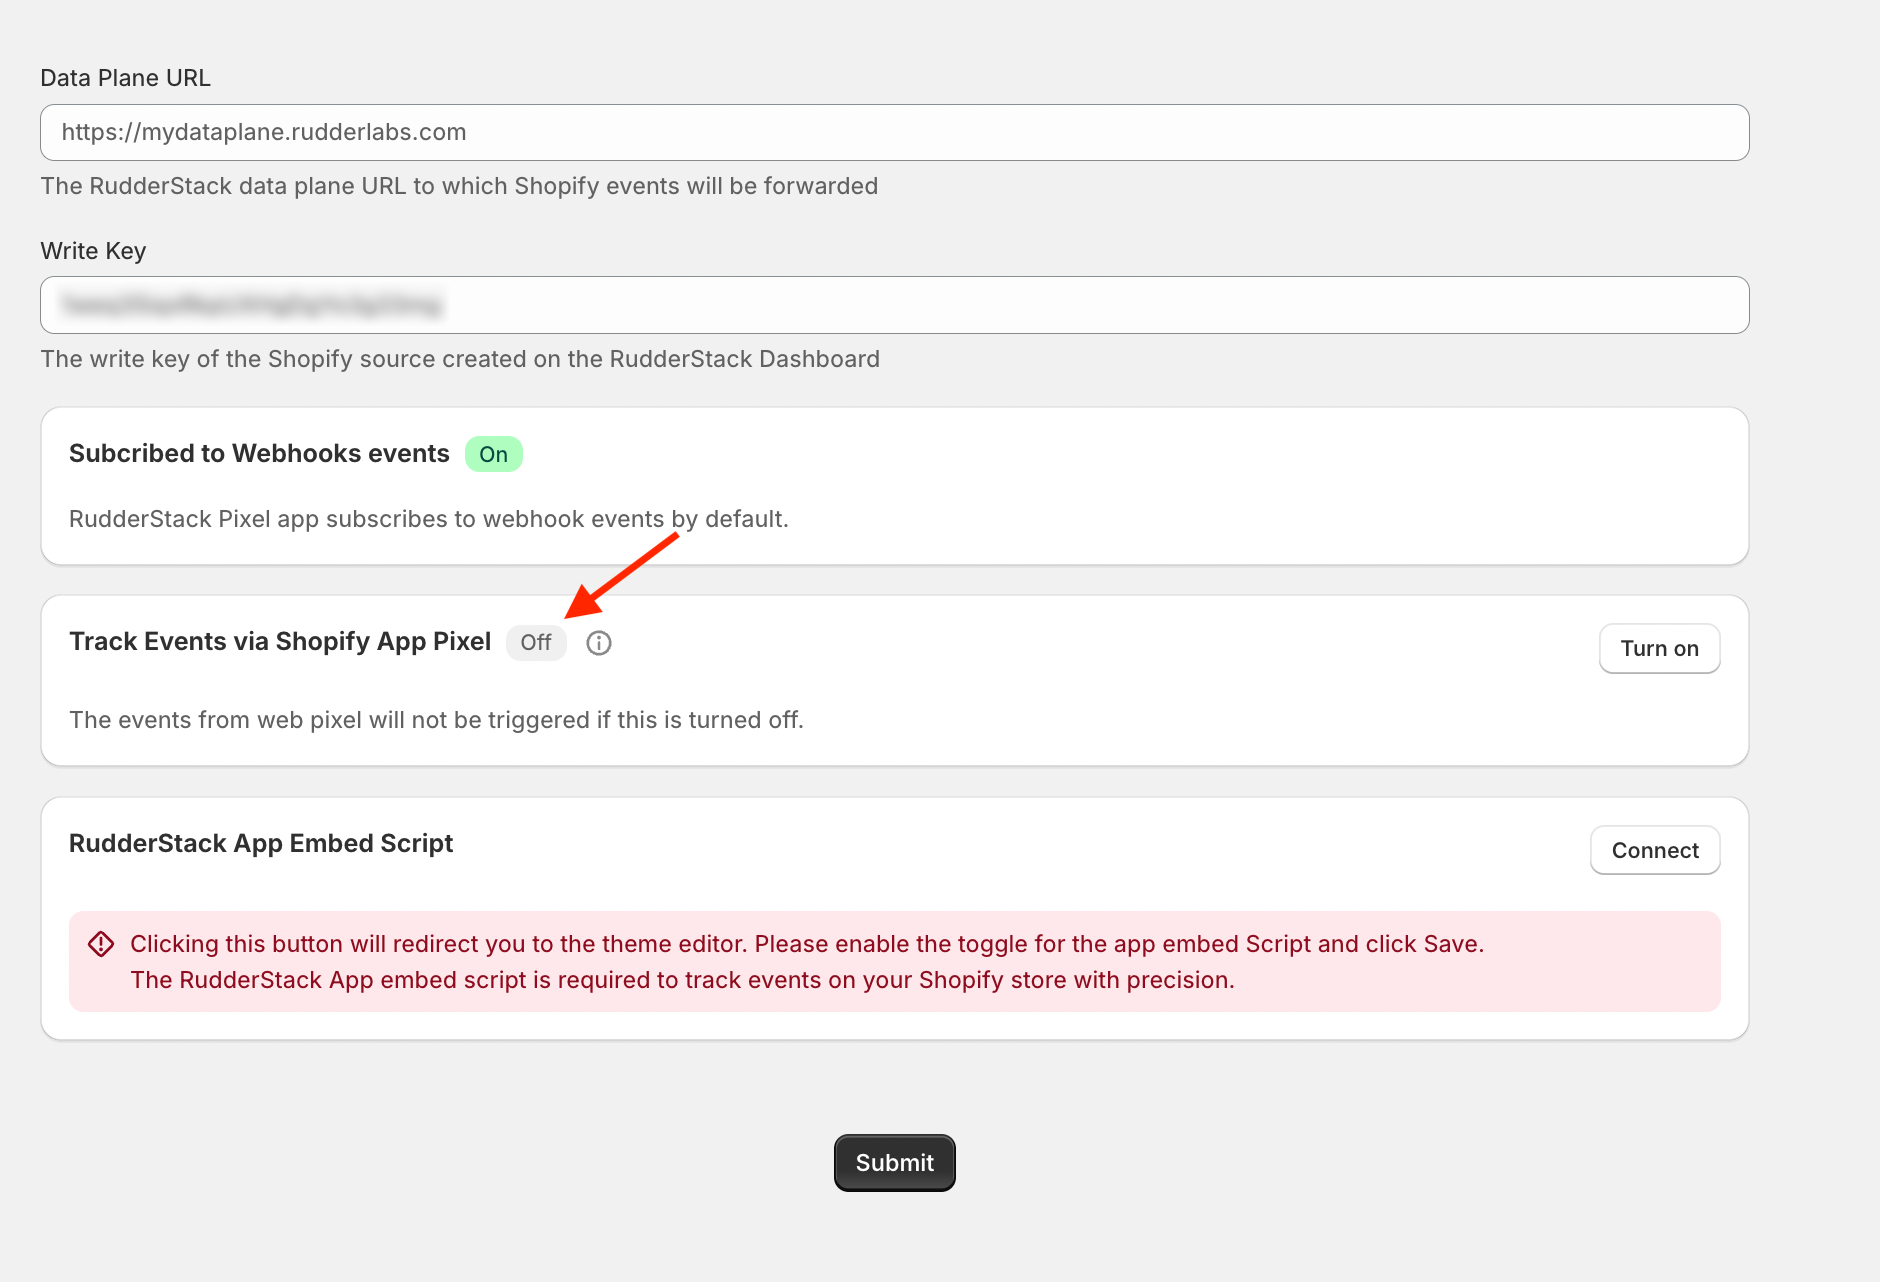
Task: Click the Off status badge for App Pixel
Action: pyautogui.click(x=536, y=643)
